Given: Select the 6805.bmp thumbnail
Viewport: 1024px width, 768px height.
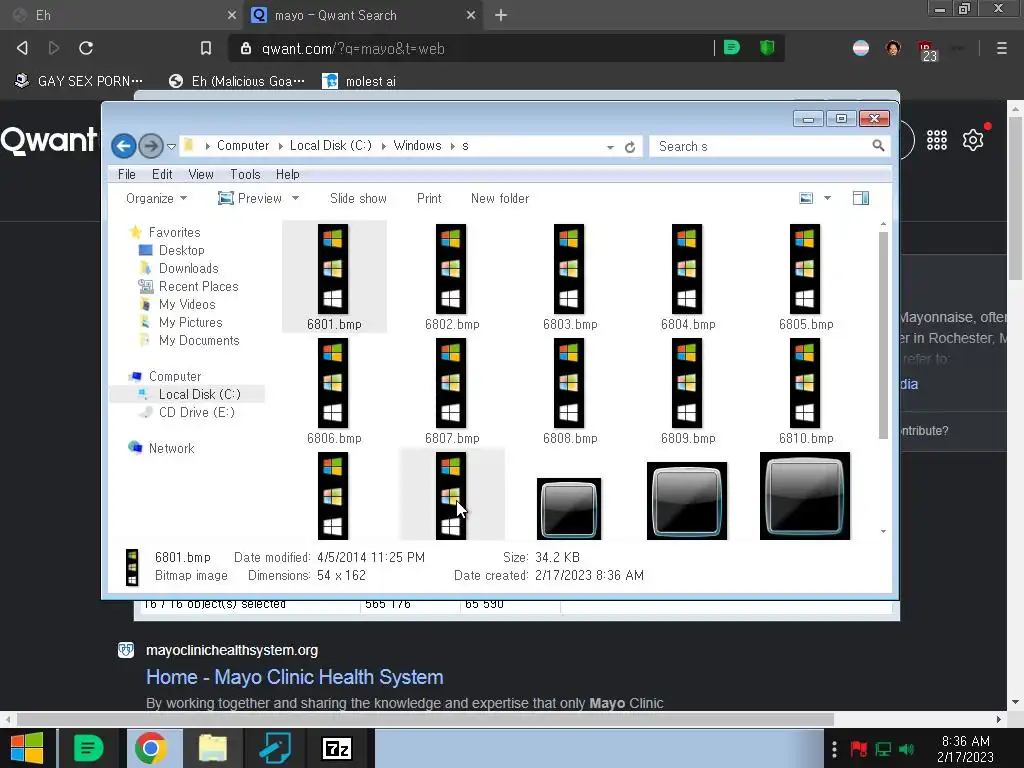Looking at the screenshot, I should [805, 269].
